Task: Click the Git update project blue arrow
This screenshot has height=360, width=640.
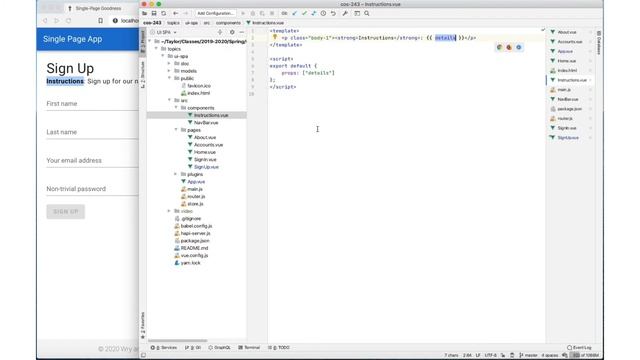Action: pos(294,13)
